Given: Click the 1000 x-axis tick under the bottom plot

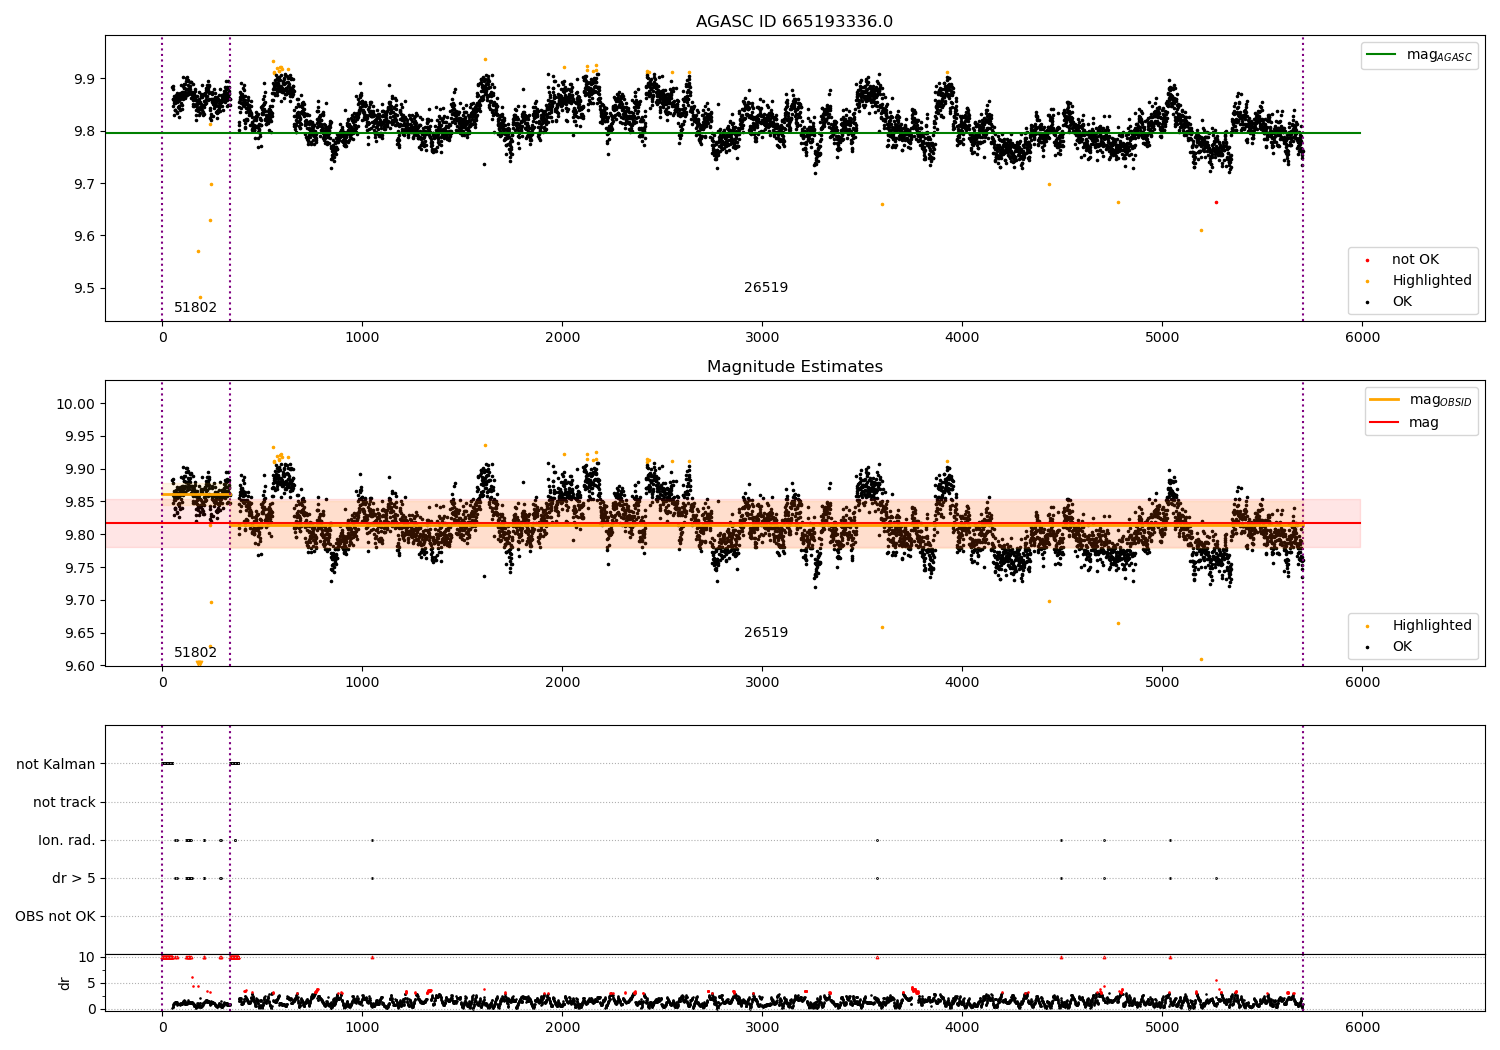Looking at the screenshot, I should 362,1028.
